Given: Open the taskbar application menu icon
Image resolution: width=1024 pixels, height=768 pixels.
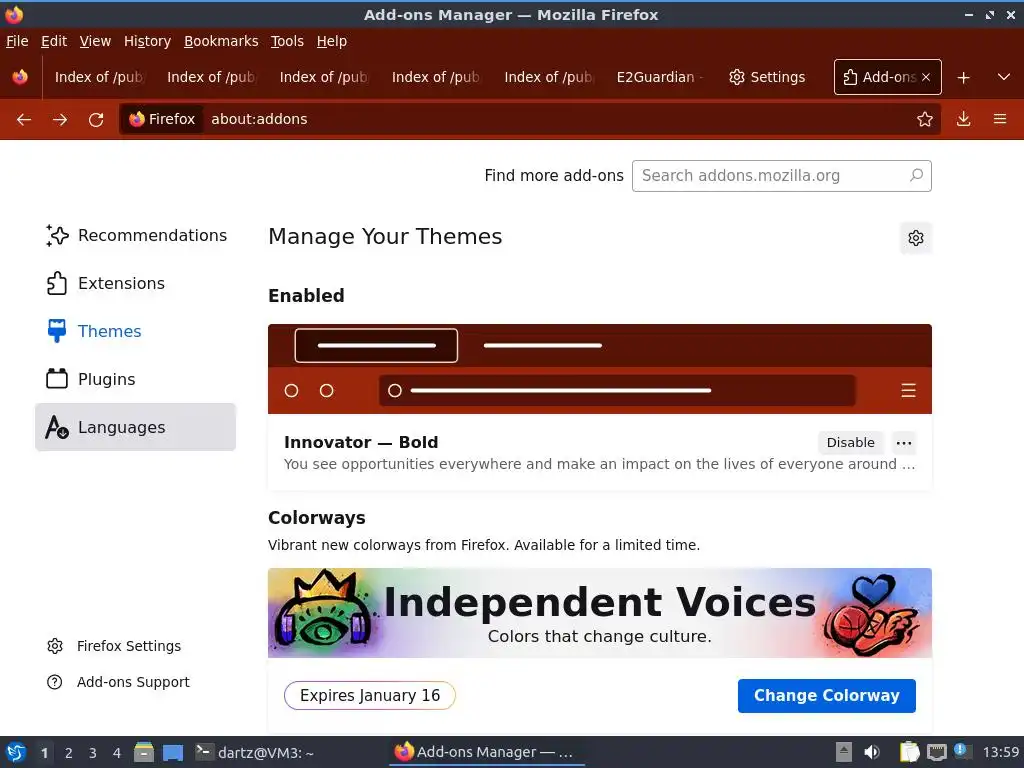Looking at the screenshot, I should [x=16, y=752].
